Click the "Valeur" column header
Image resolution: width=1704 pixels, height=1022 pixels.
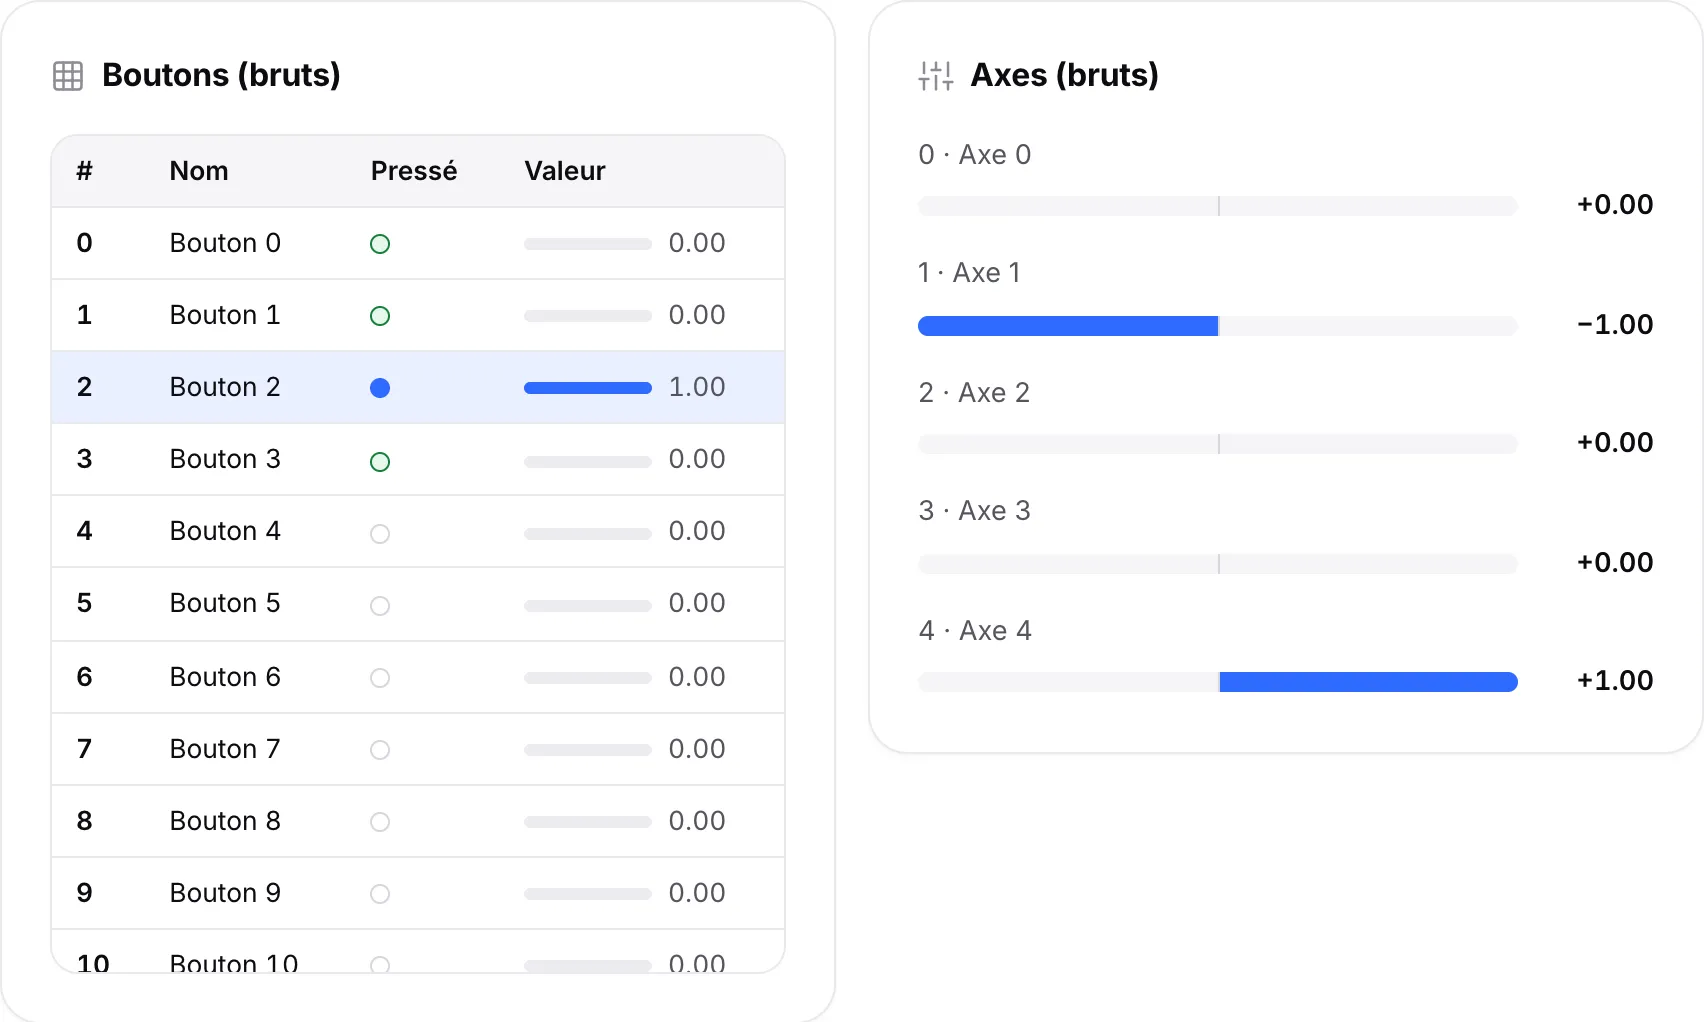[565, 171]
